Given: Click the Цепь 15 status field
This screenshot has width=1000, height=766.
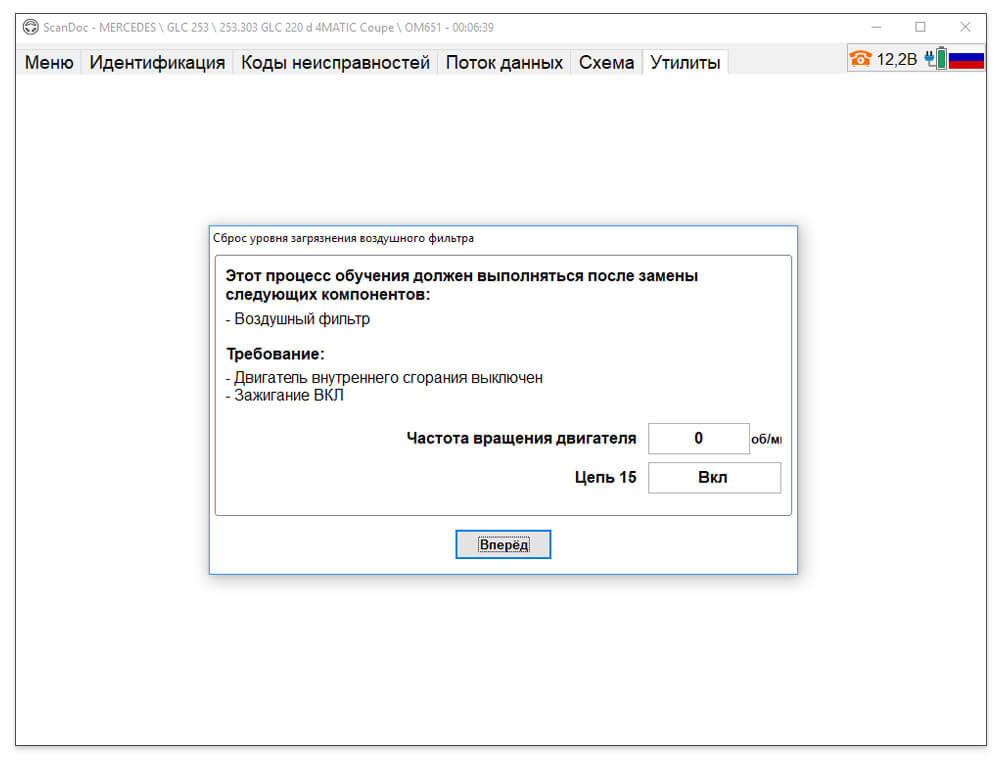Looking at the screenshot, I should 714,478.
